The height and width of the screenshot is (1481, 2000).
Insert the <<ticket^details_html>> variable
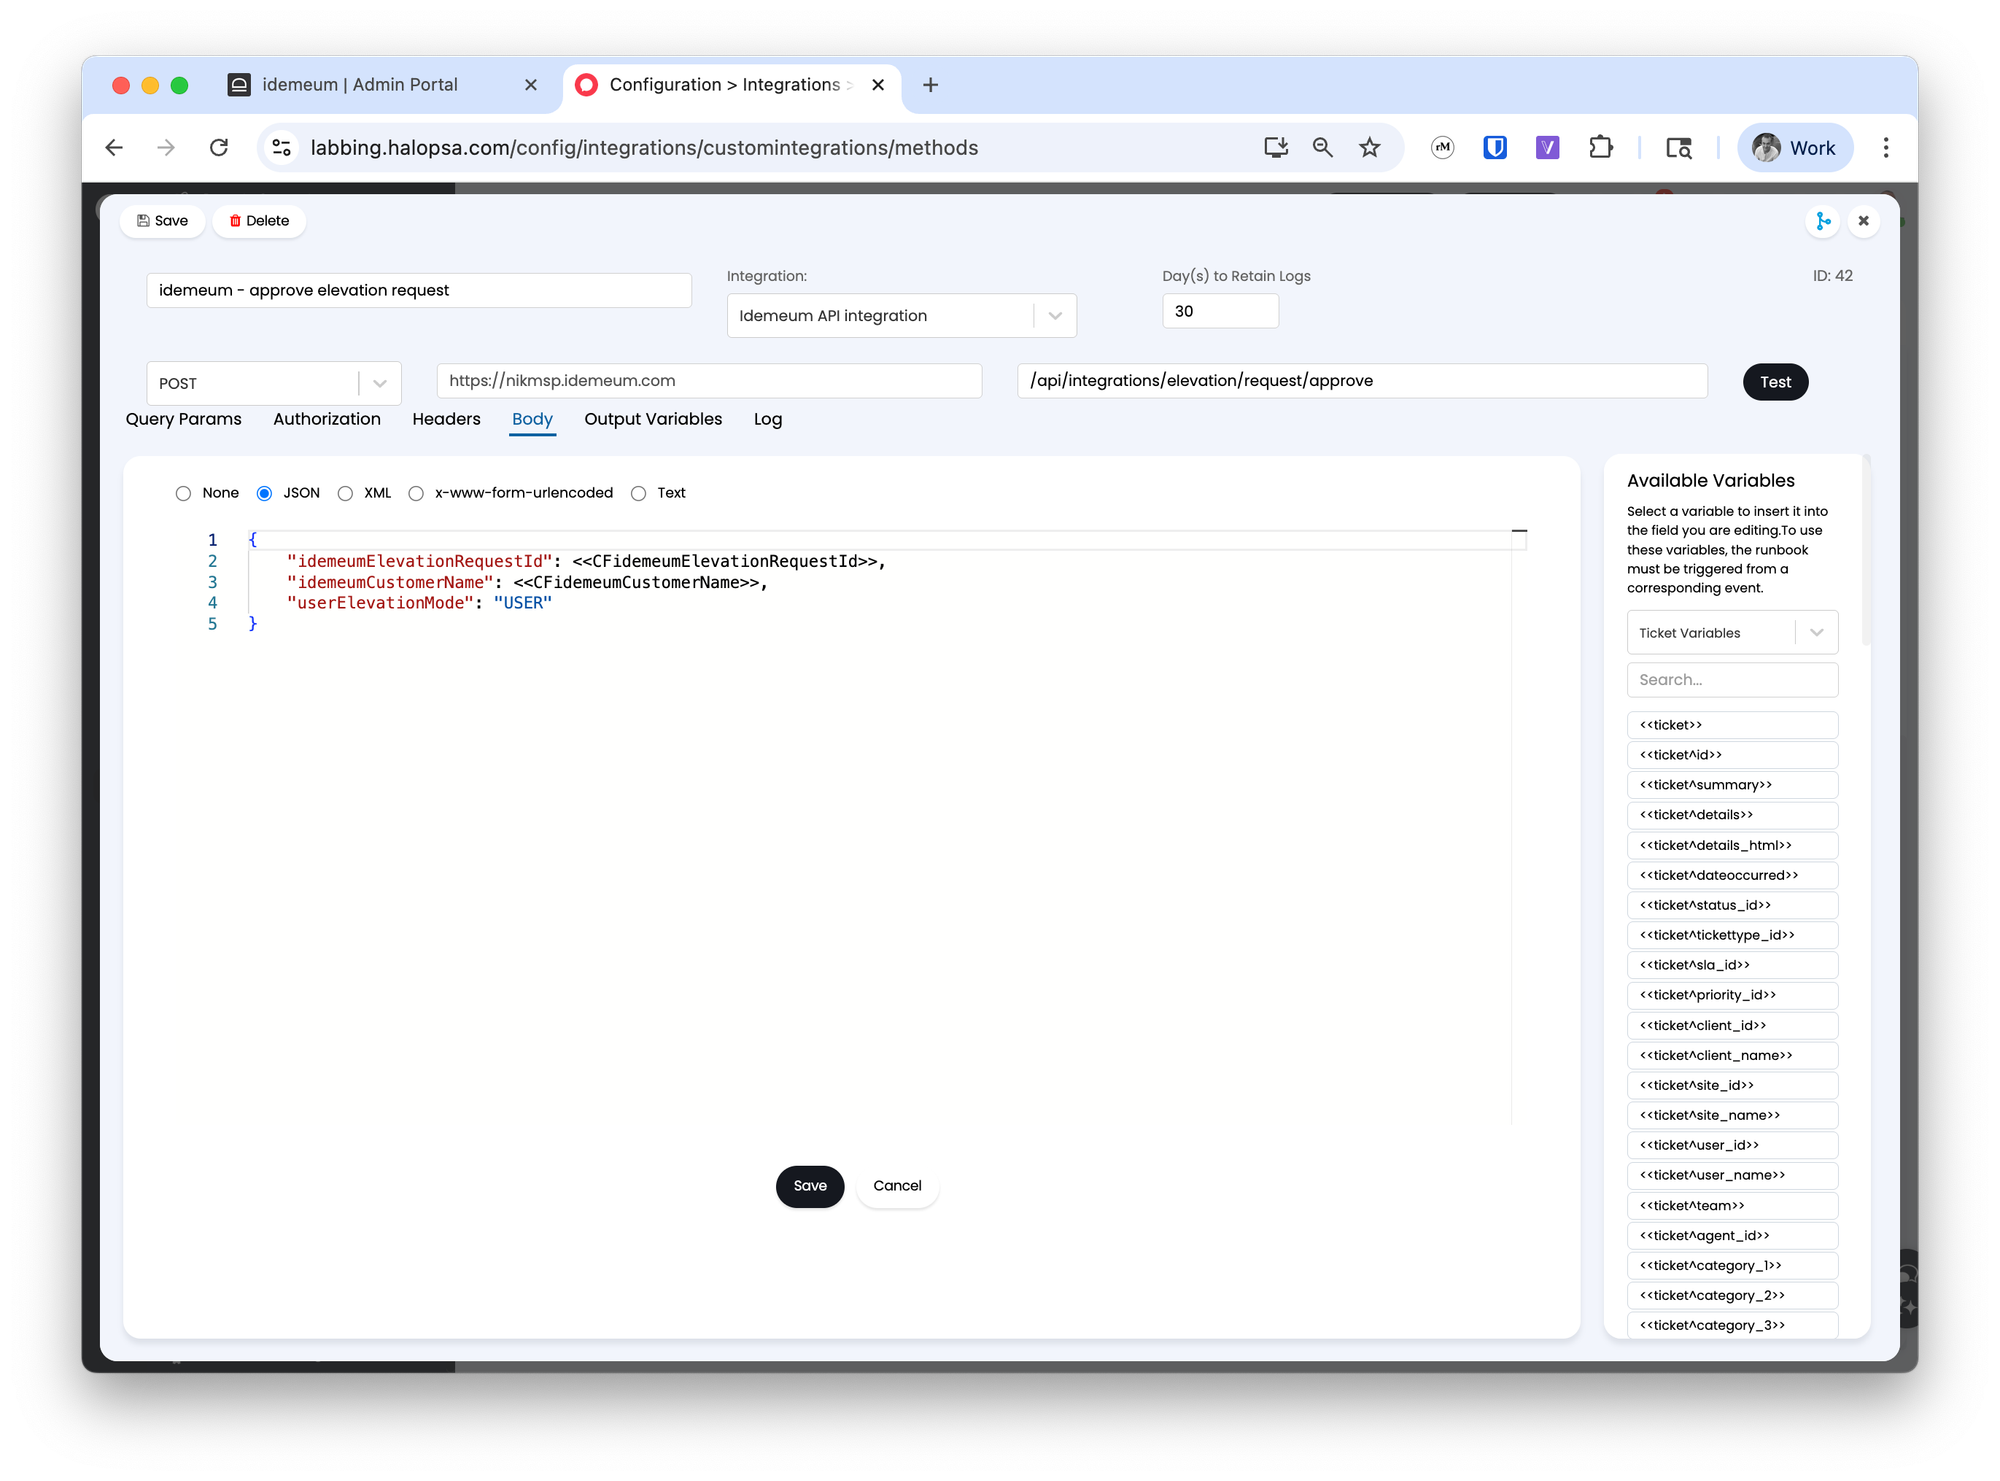[x=1732, y=845]
